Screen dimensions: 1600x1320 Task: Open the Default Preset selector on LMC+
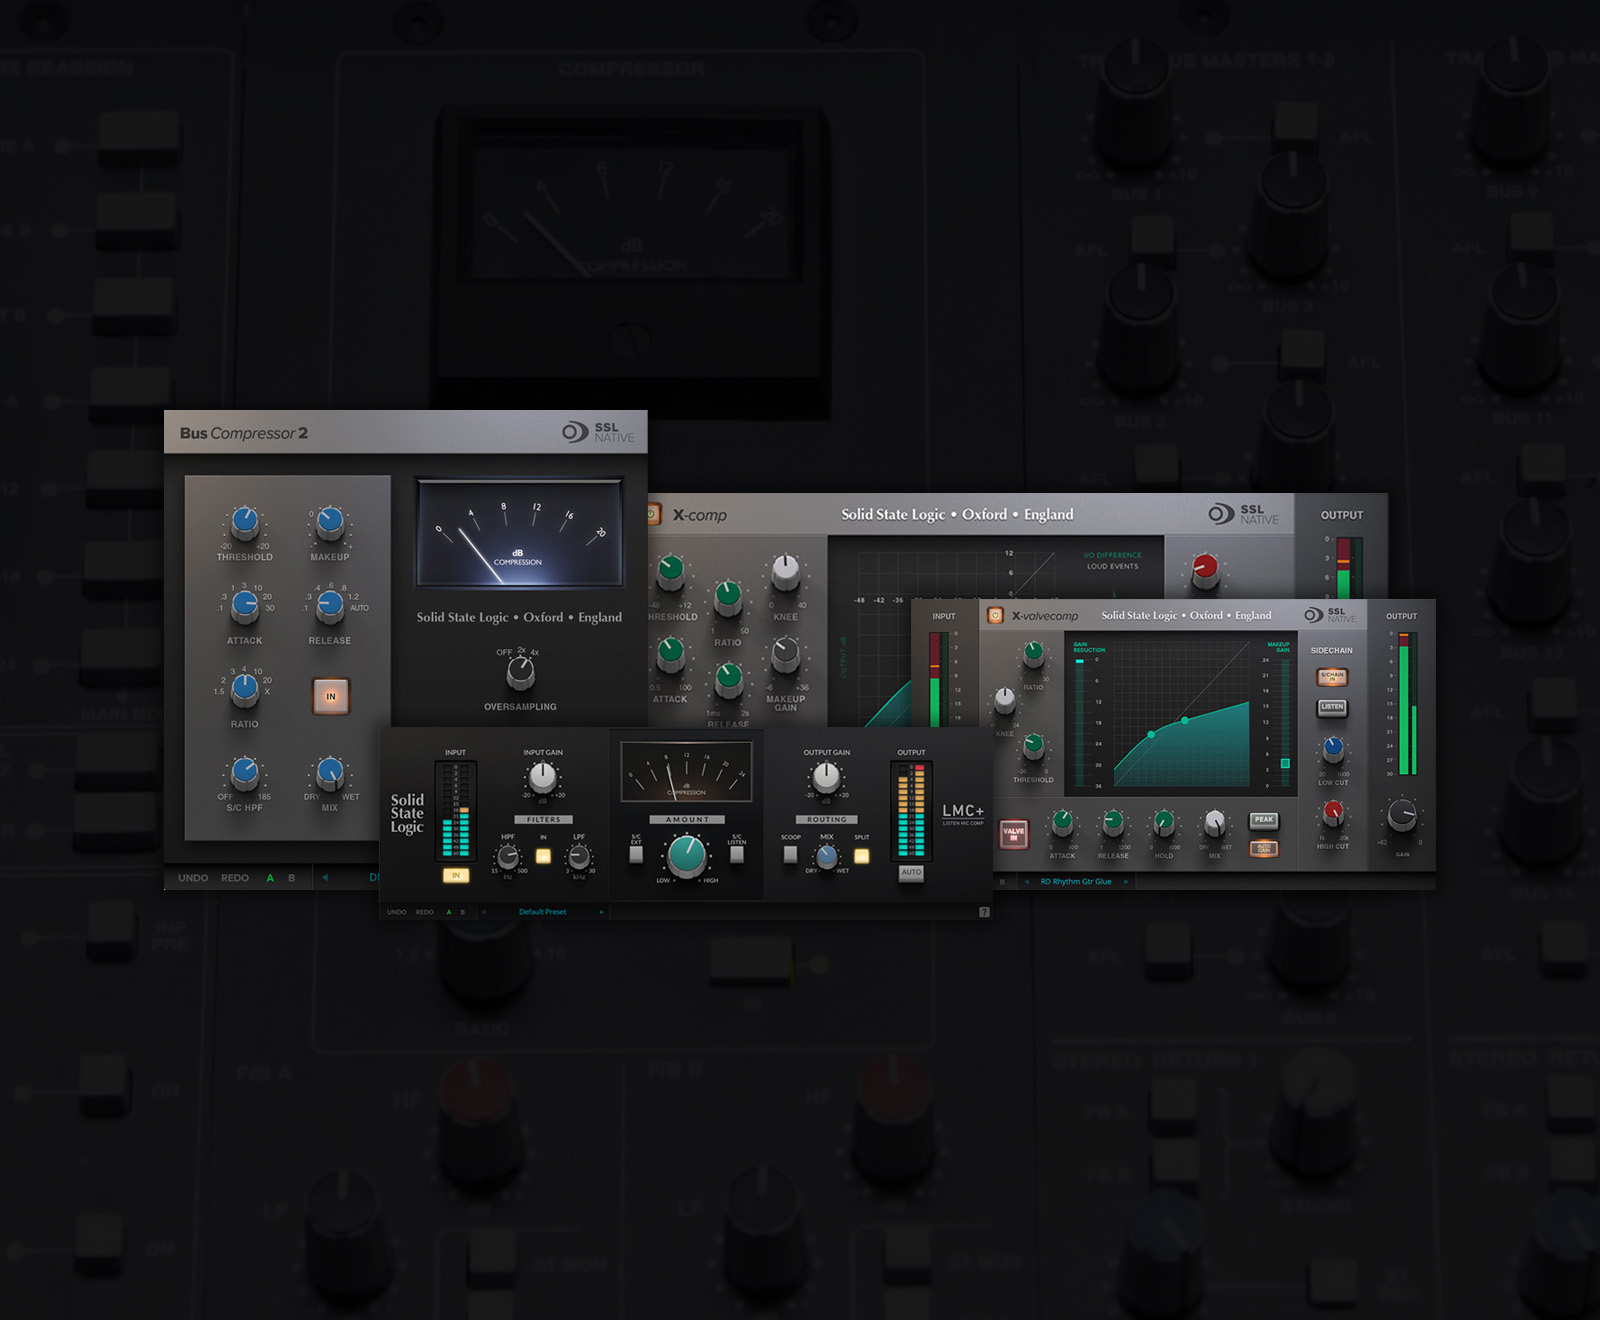click(x=542, y=912)
